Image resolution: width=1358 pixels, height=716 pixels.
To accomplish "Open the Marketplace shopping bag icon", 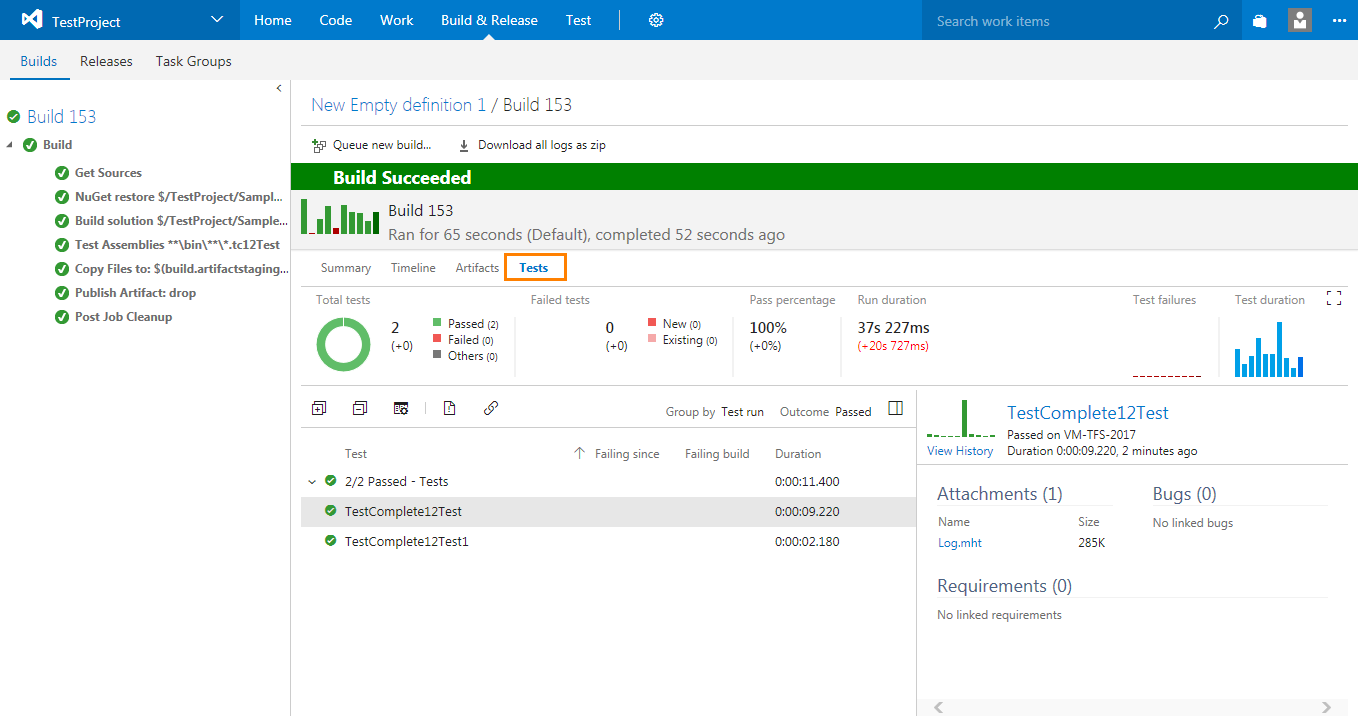I will click(1260, 20).
